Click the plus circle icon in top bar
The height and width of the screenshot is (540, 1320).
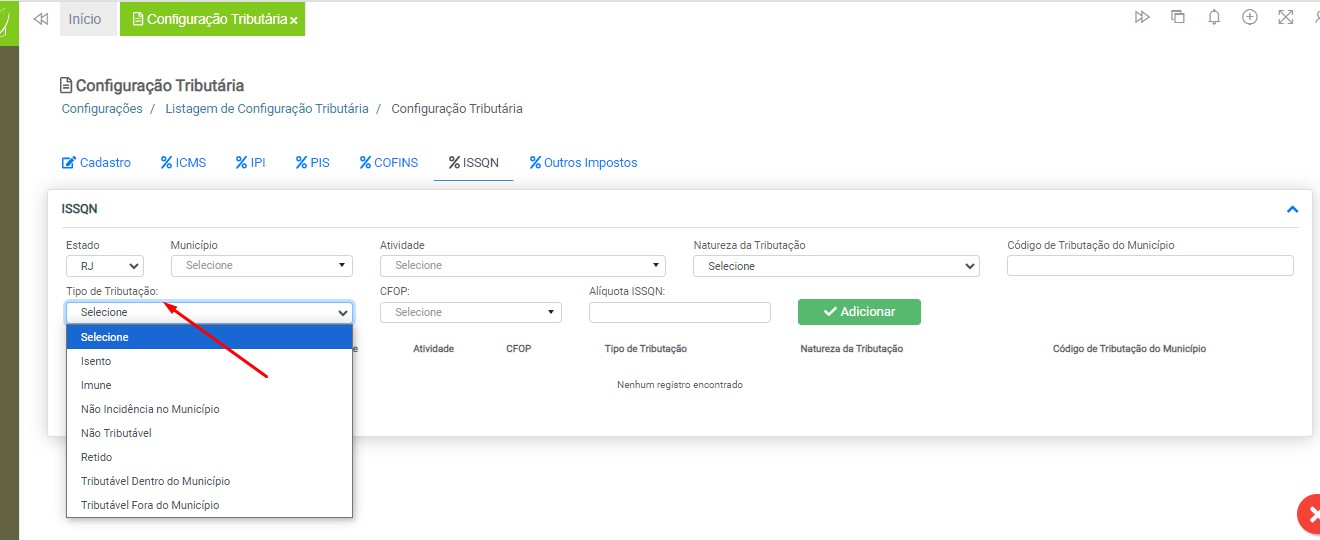pos(1250,17)
